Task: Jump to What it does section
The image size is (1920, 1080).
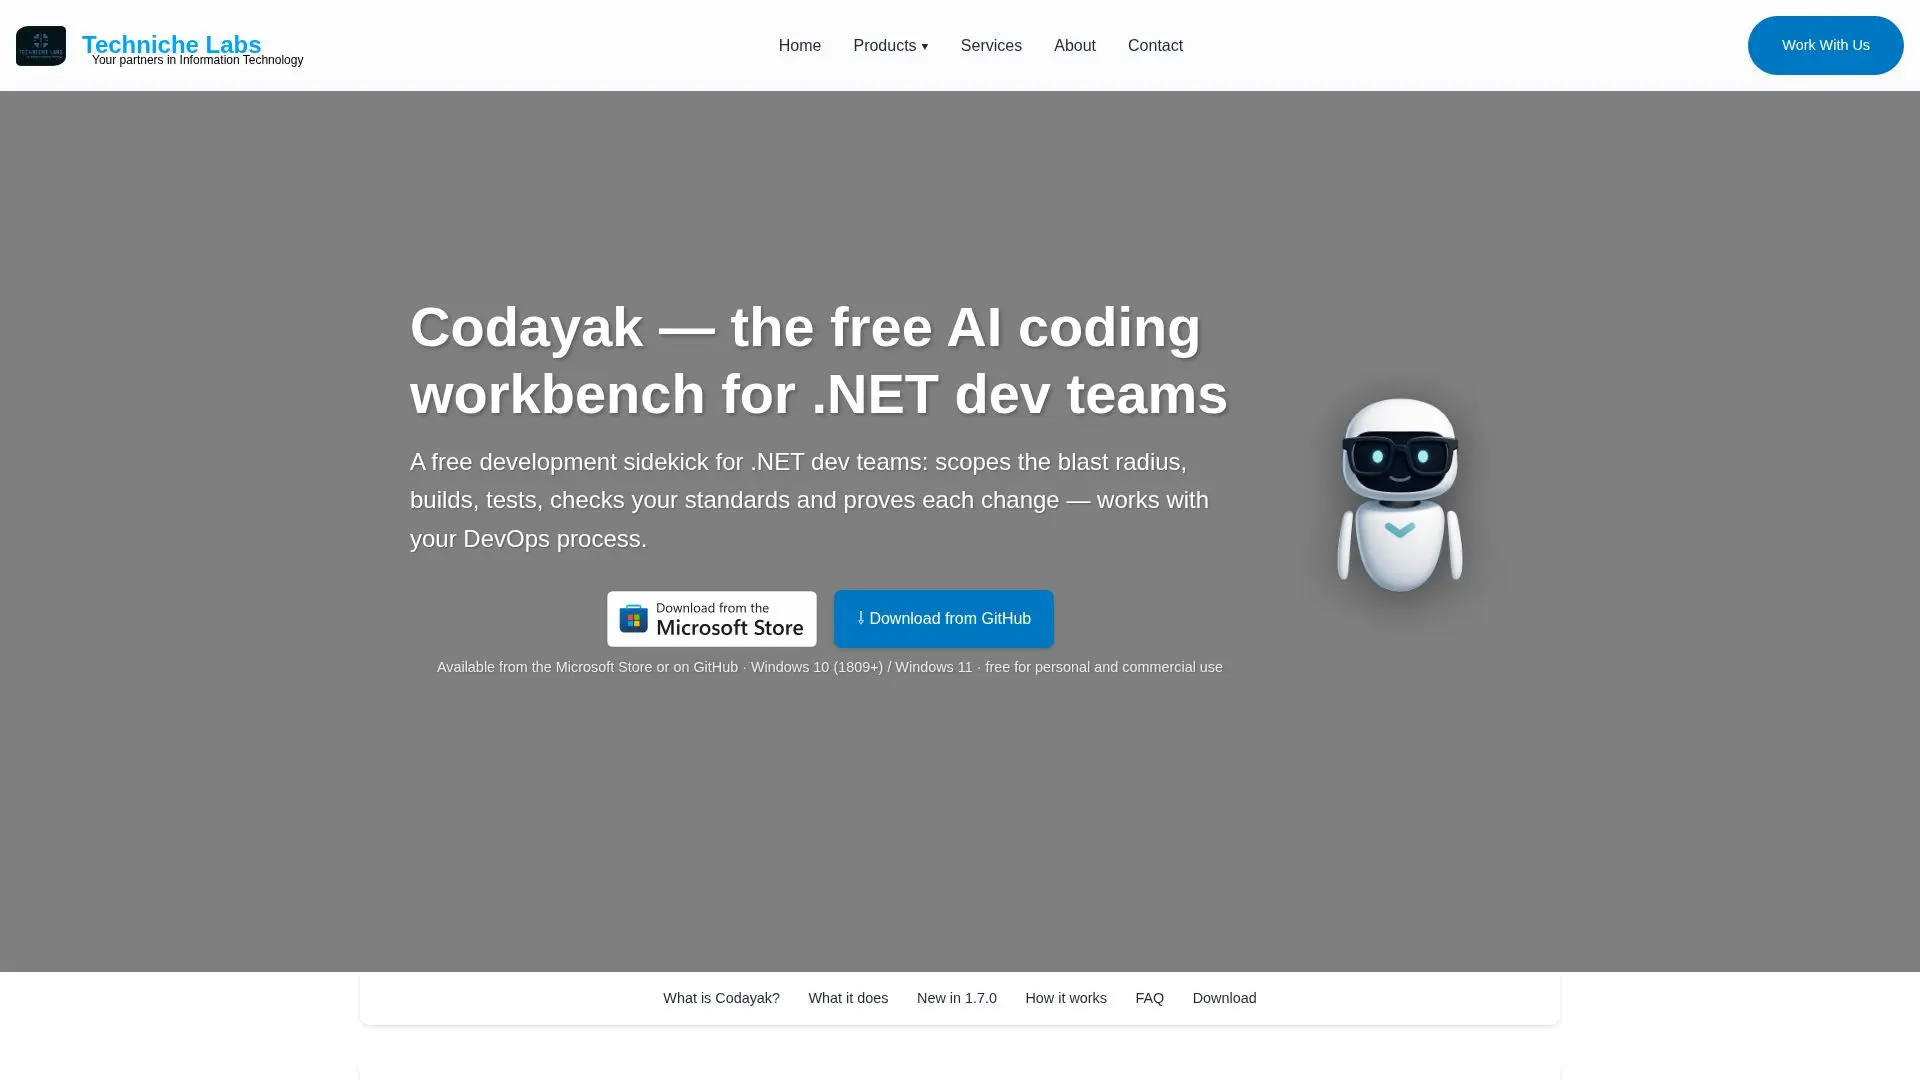Action: pos(848,998)
